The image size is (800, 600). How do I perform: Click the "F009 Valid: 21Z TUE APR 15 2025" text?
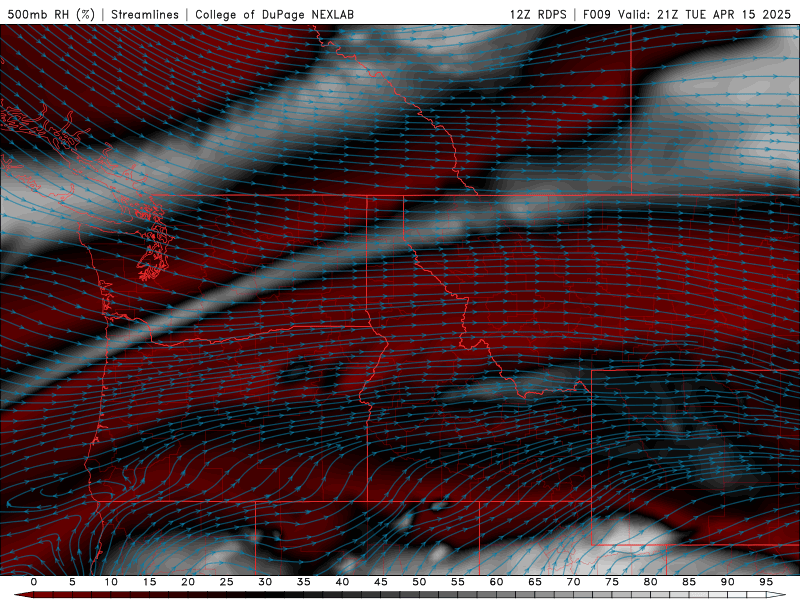tap(687, 14)
